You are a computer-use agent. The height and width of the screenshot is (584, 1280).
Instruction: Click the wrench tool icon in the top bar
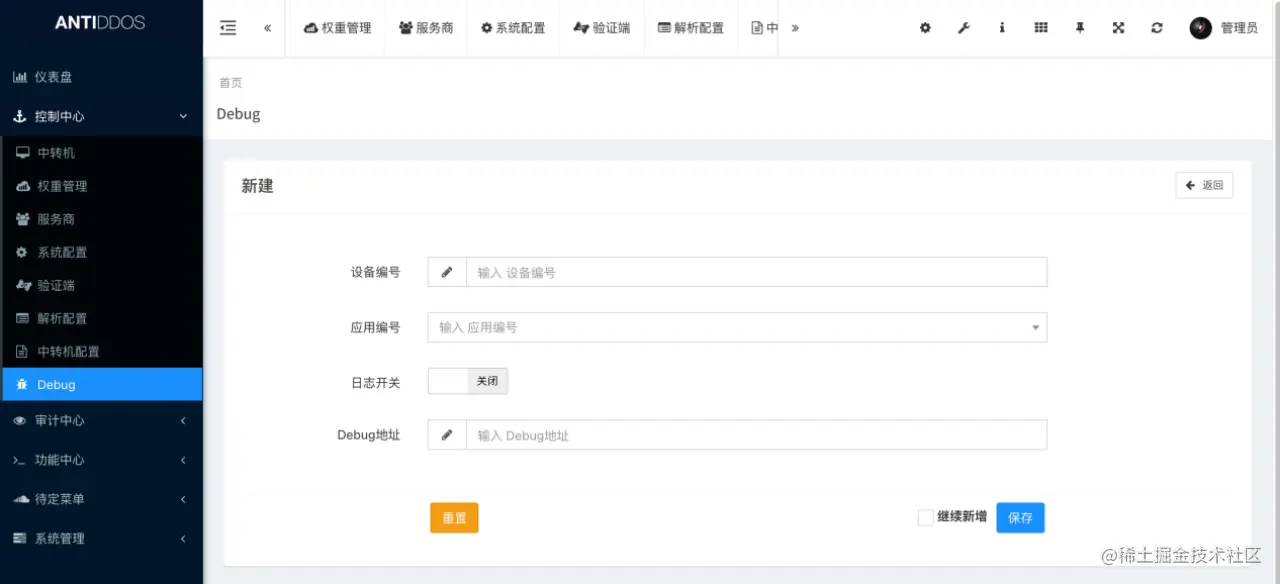tap(964, 28)
